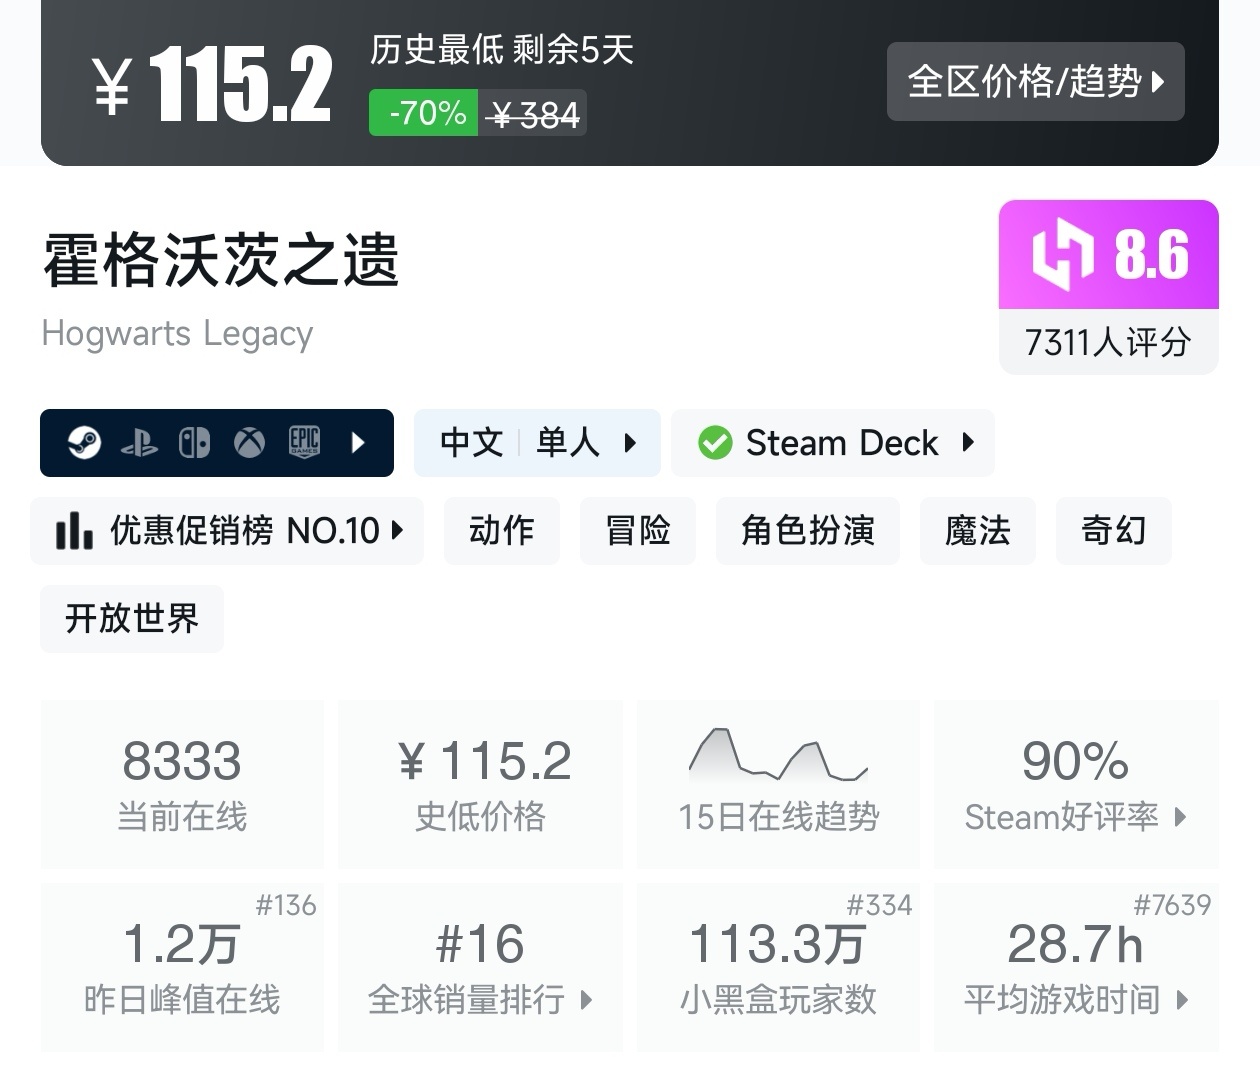Tap the 历史最低 剩余5天 label
Viewport: 1260px width, 1066px height.
tap(502, 50)
